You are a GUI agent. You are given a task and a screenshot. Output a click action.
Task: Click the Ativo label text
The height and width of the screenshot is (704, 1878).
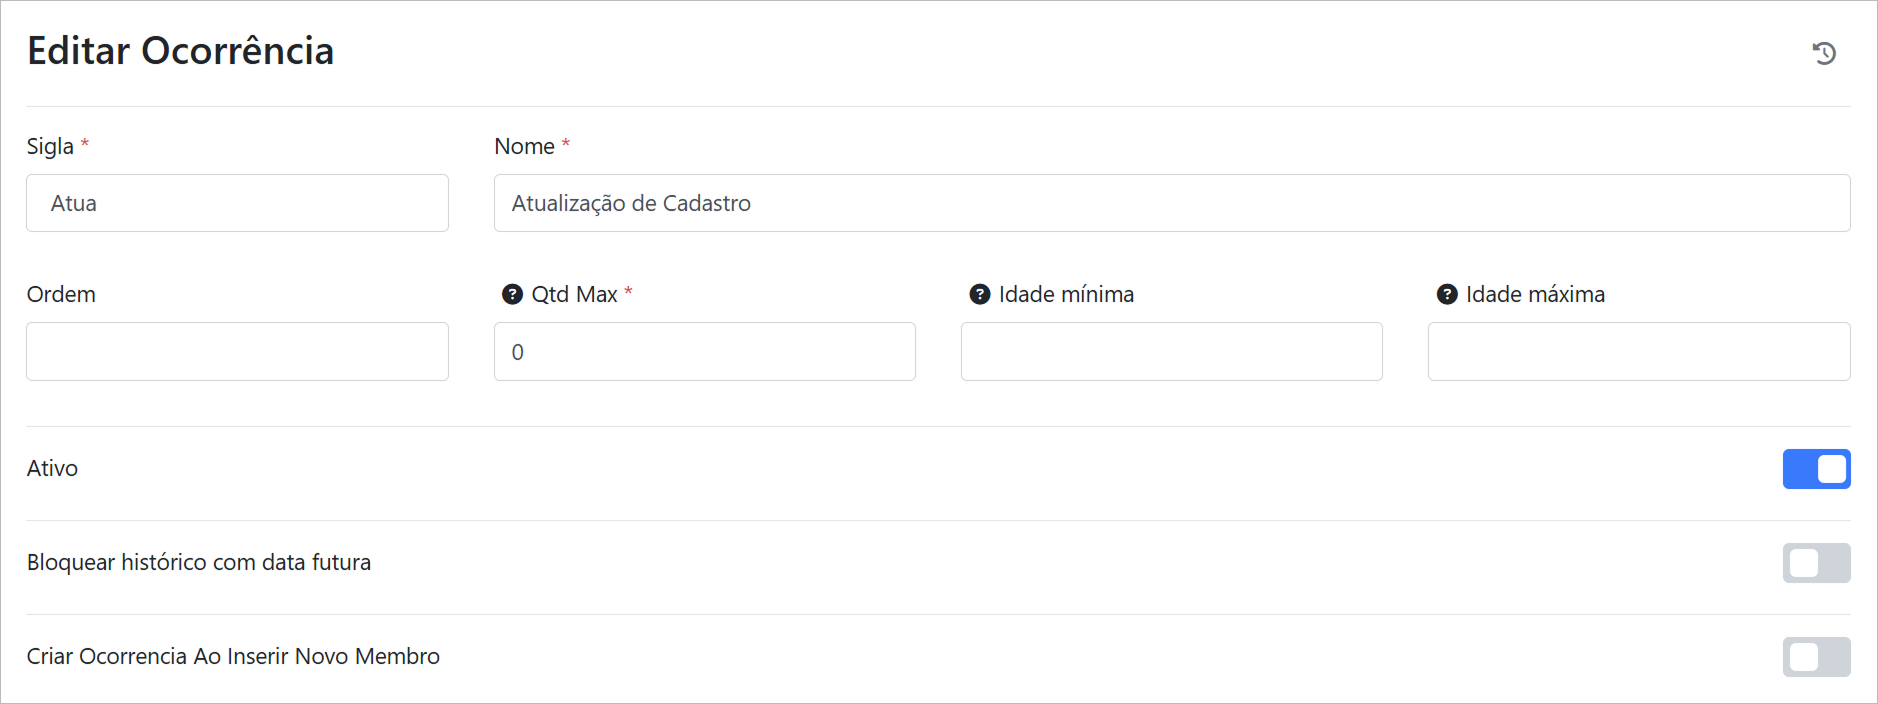tap(52, 468)
